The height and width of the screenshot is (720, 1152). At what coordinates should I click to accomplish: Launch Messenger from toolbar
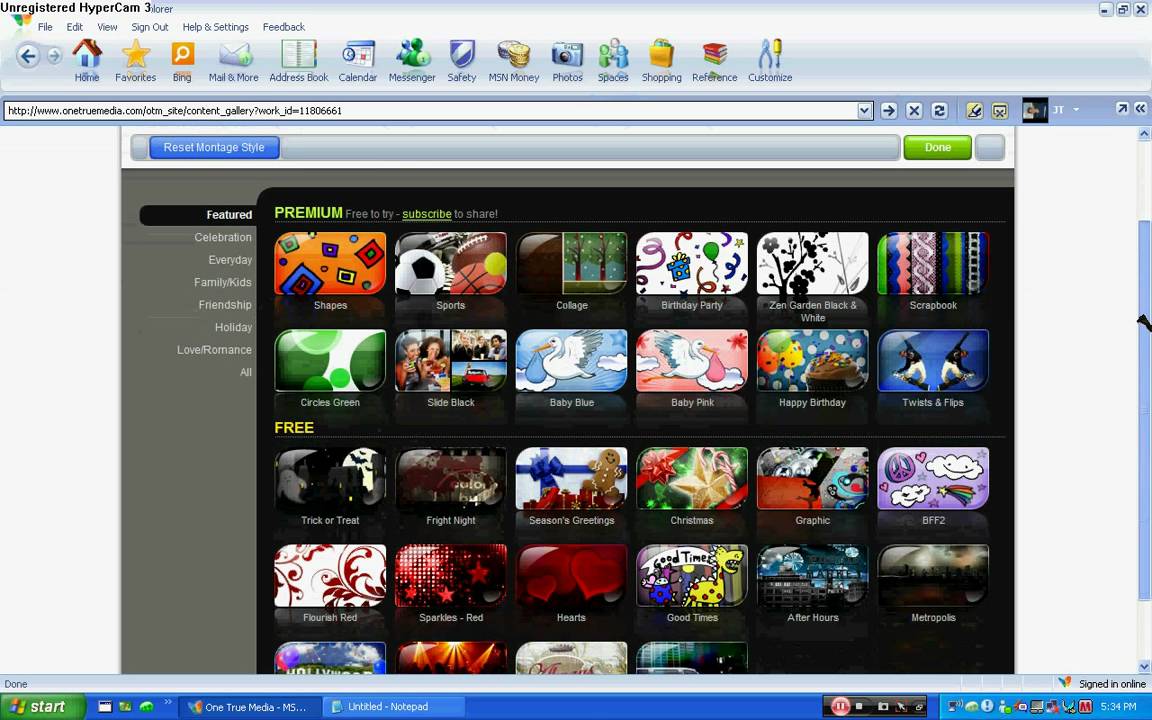412,60
